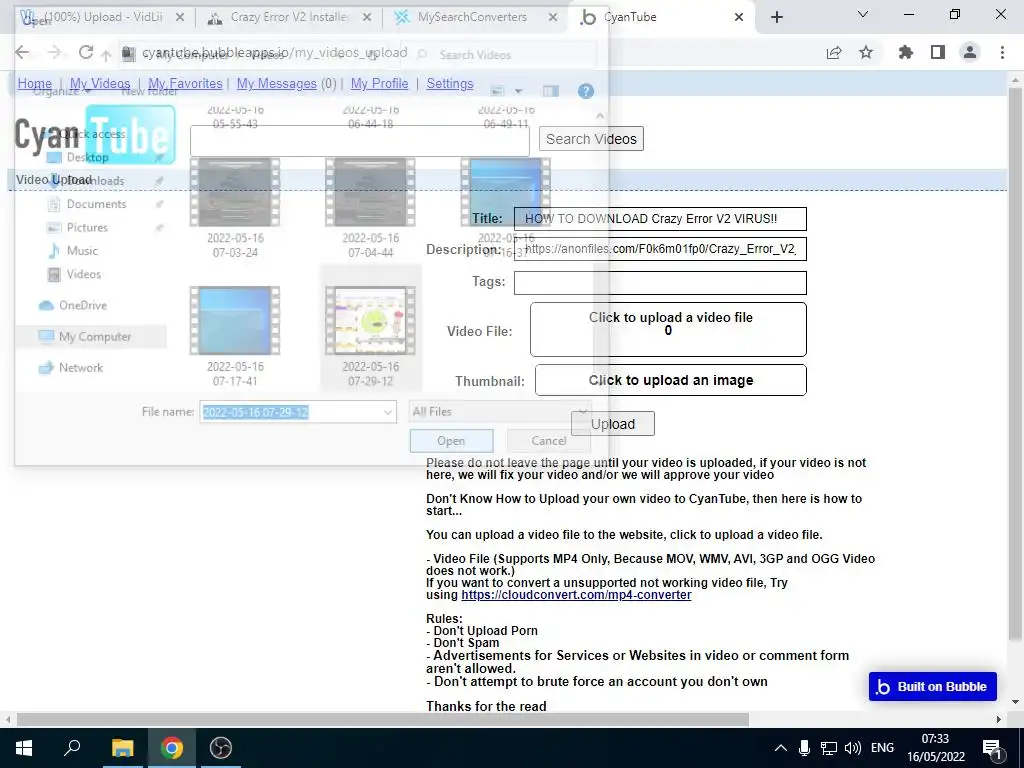Open cloudconvert mp4-converter link
The width and height of the screenshot is (1024, 768).
(x=576, y=595)
